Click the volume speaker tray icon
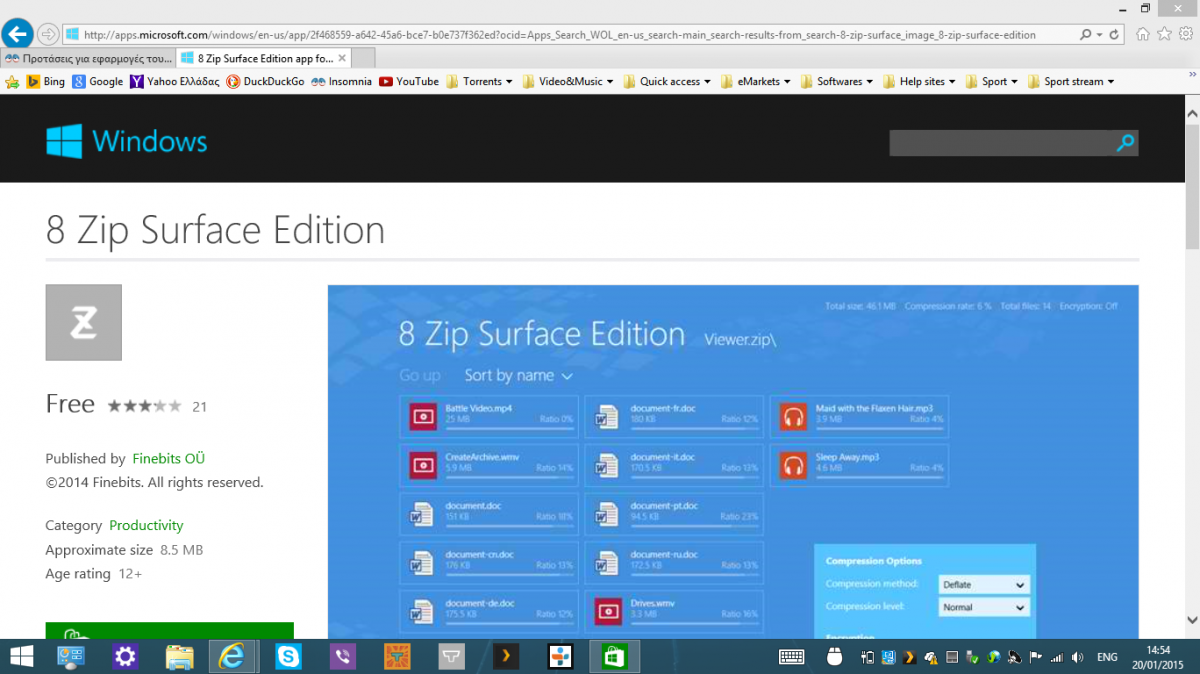 coord(1077,657)
